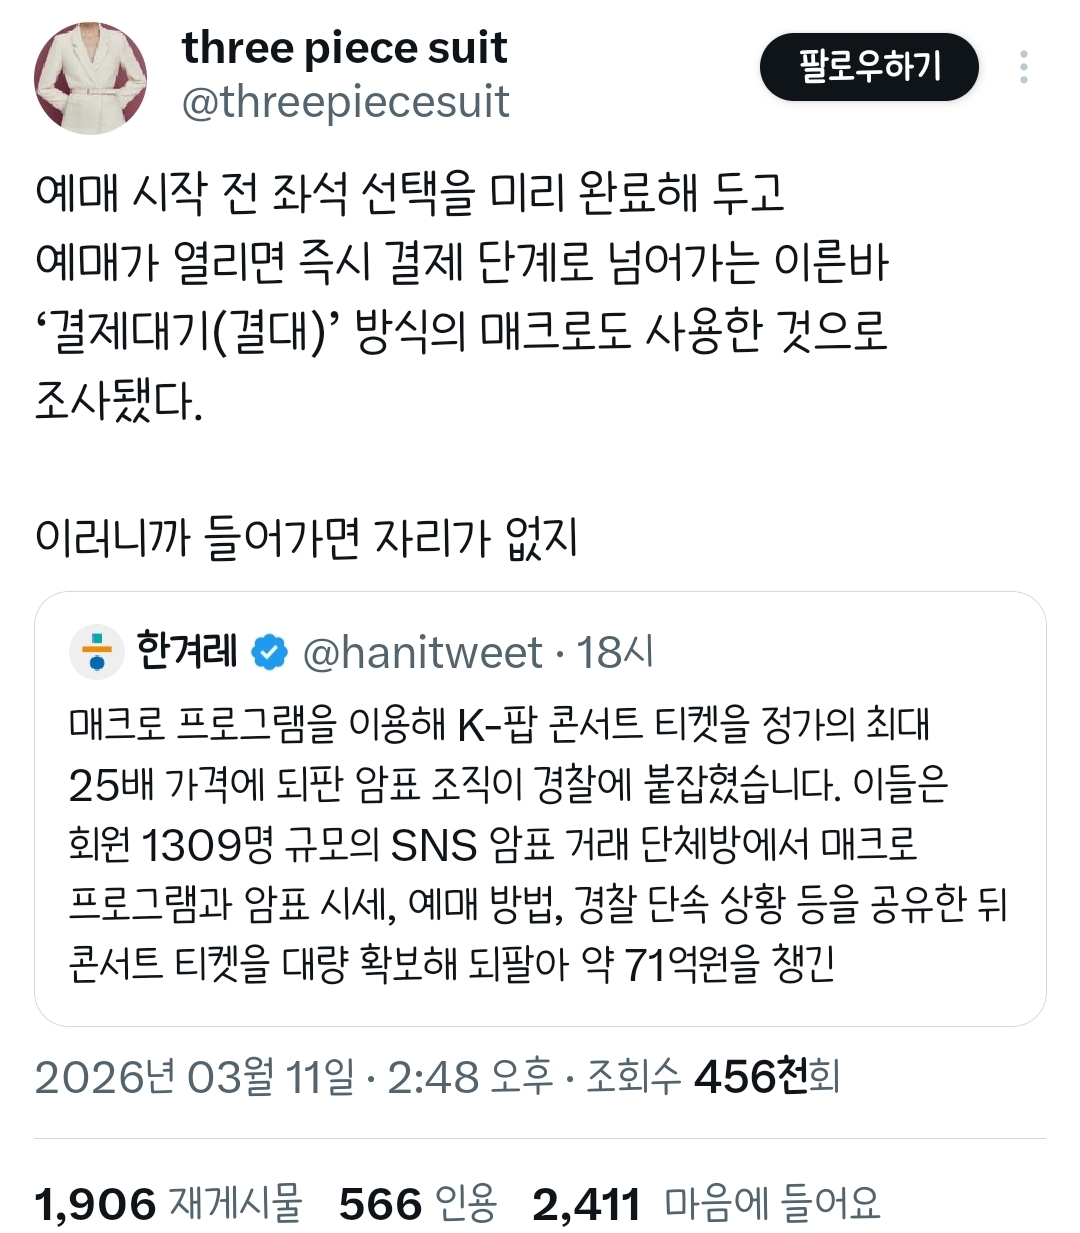Select the comment line 이러니까 들어가면 자리가 없지
Image resolution: width=1080 pixels, height=1233 pixels.
[306, 539]
